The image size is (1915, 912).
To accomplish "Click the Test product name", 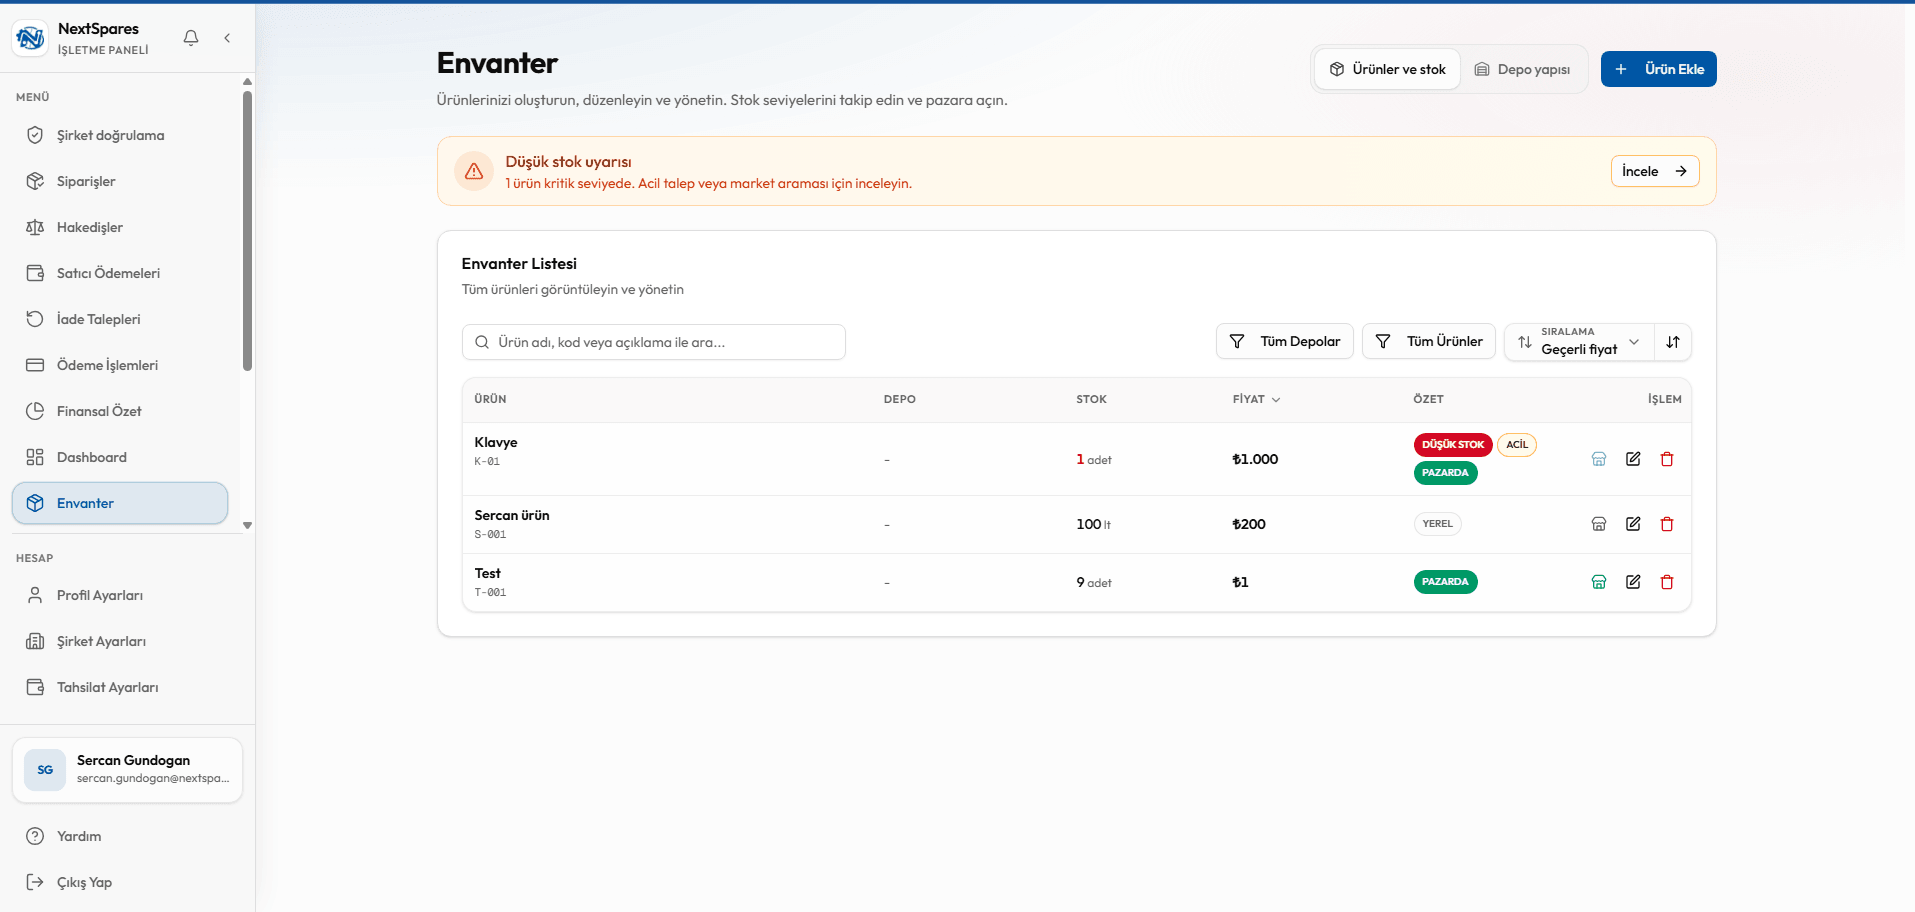I will (487, 573).
